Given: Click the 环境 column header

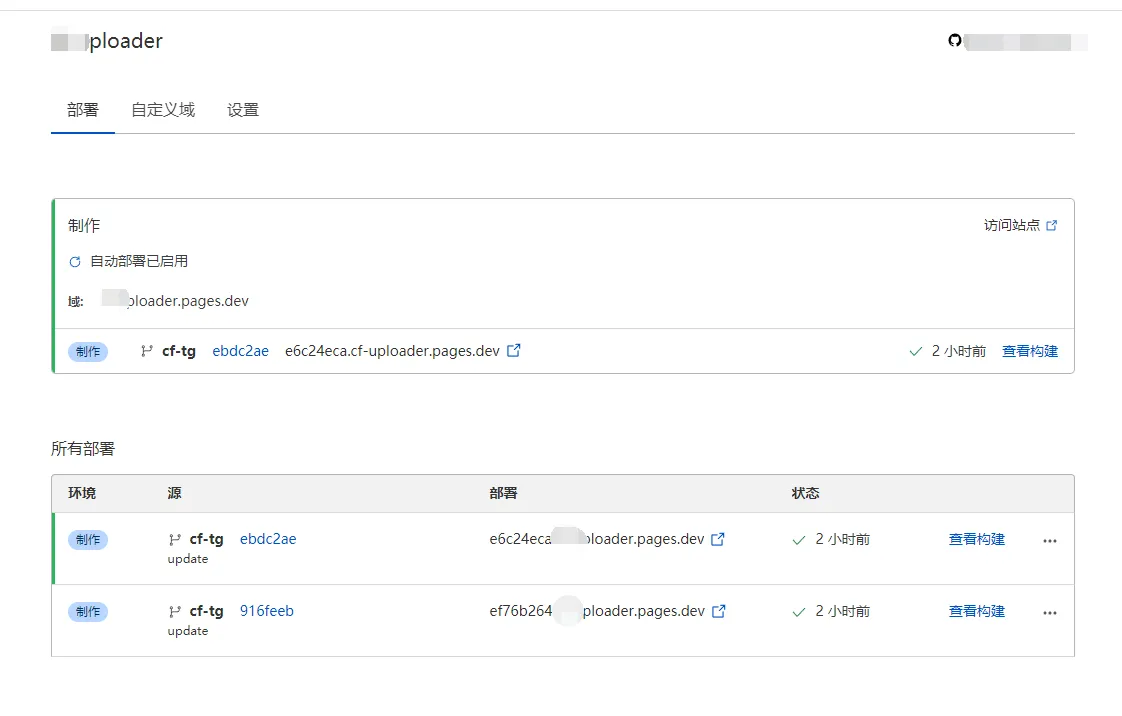Looking at the screenshot, I should 82,493.
